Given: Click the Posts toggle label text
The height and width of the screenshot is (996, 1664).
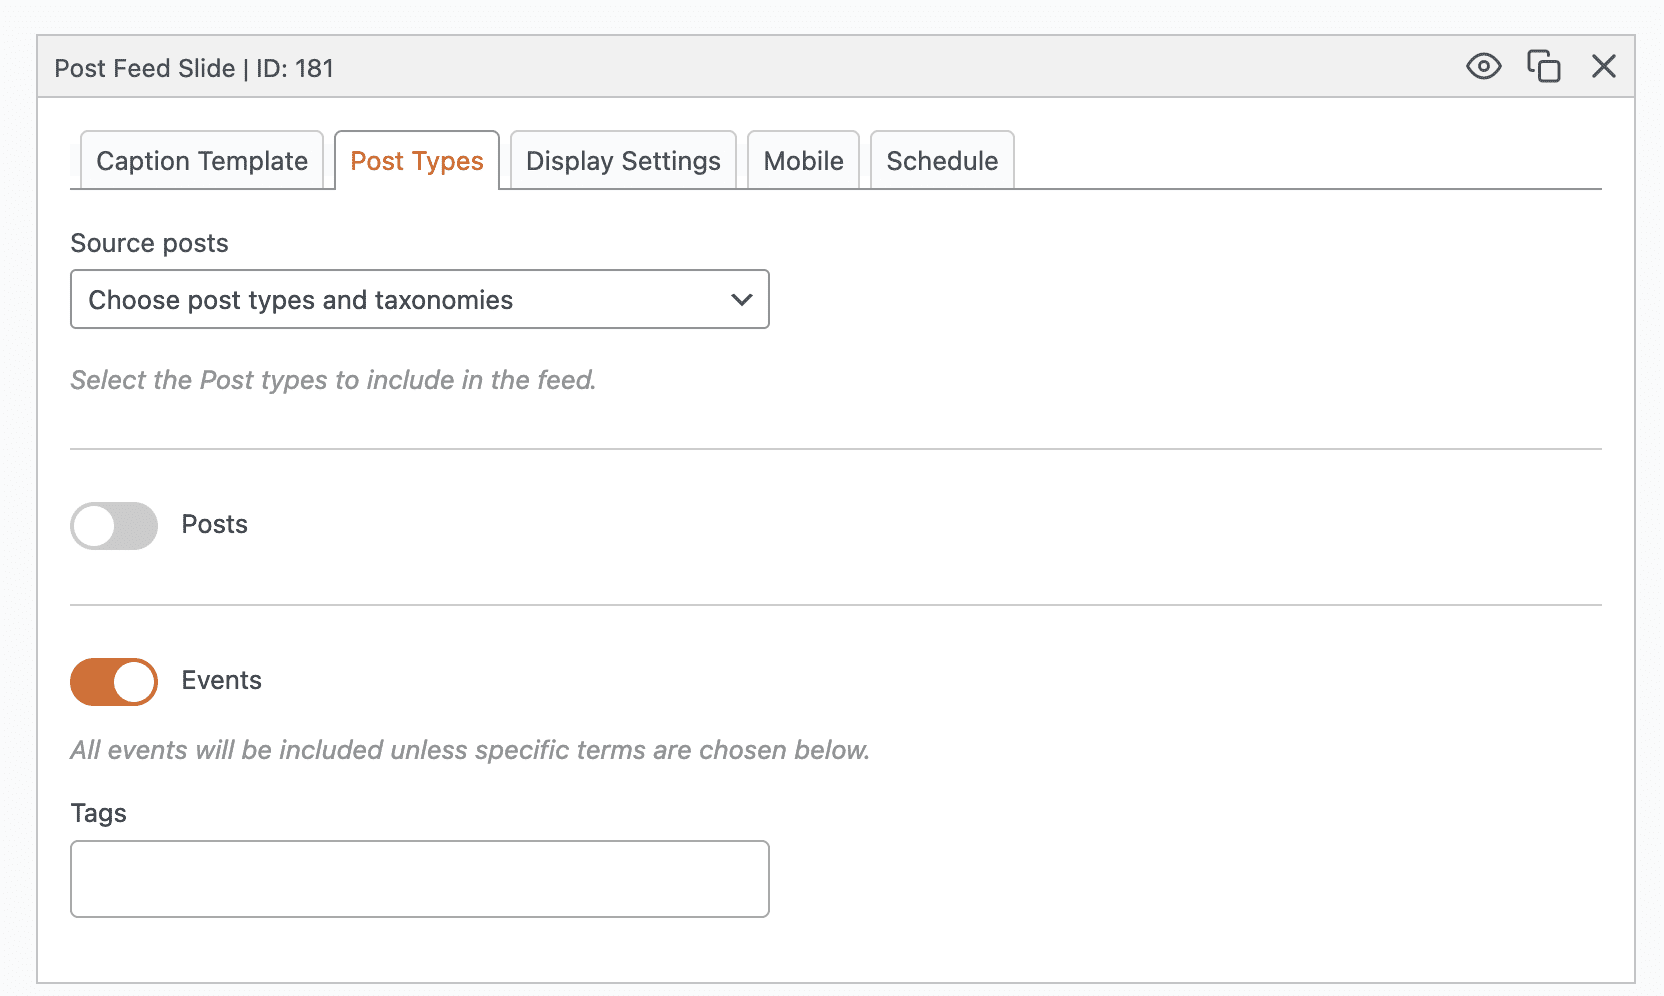Looking at the screenshot, I should point(214,525).
